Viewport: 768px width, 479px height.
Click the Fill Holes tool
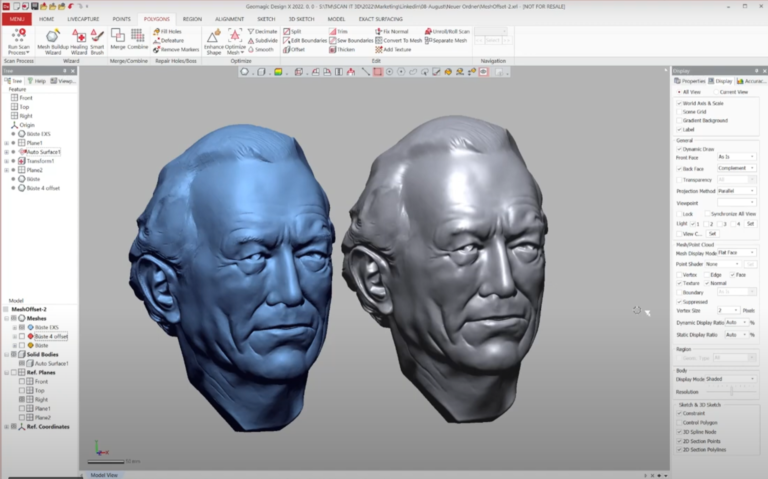pos(167,31)
